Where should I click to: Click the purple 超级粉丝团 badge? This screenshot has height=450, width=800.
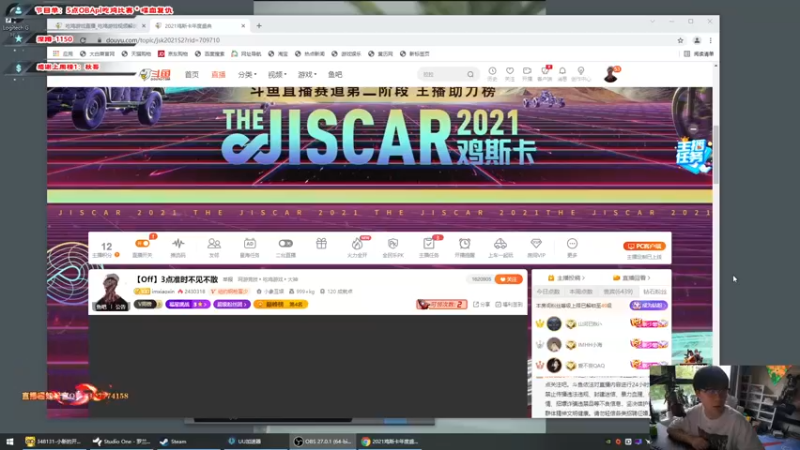tap(232, 305)
